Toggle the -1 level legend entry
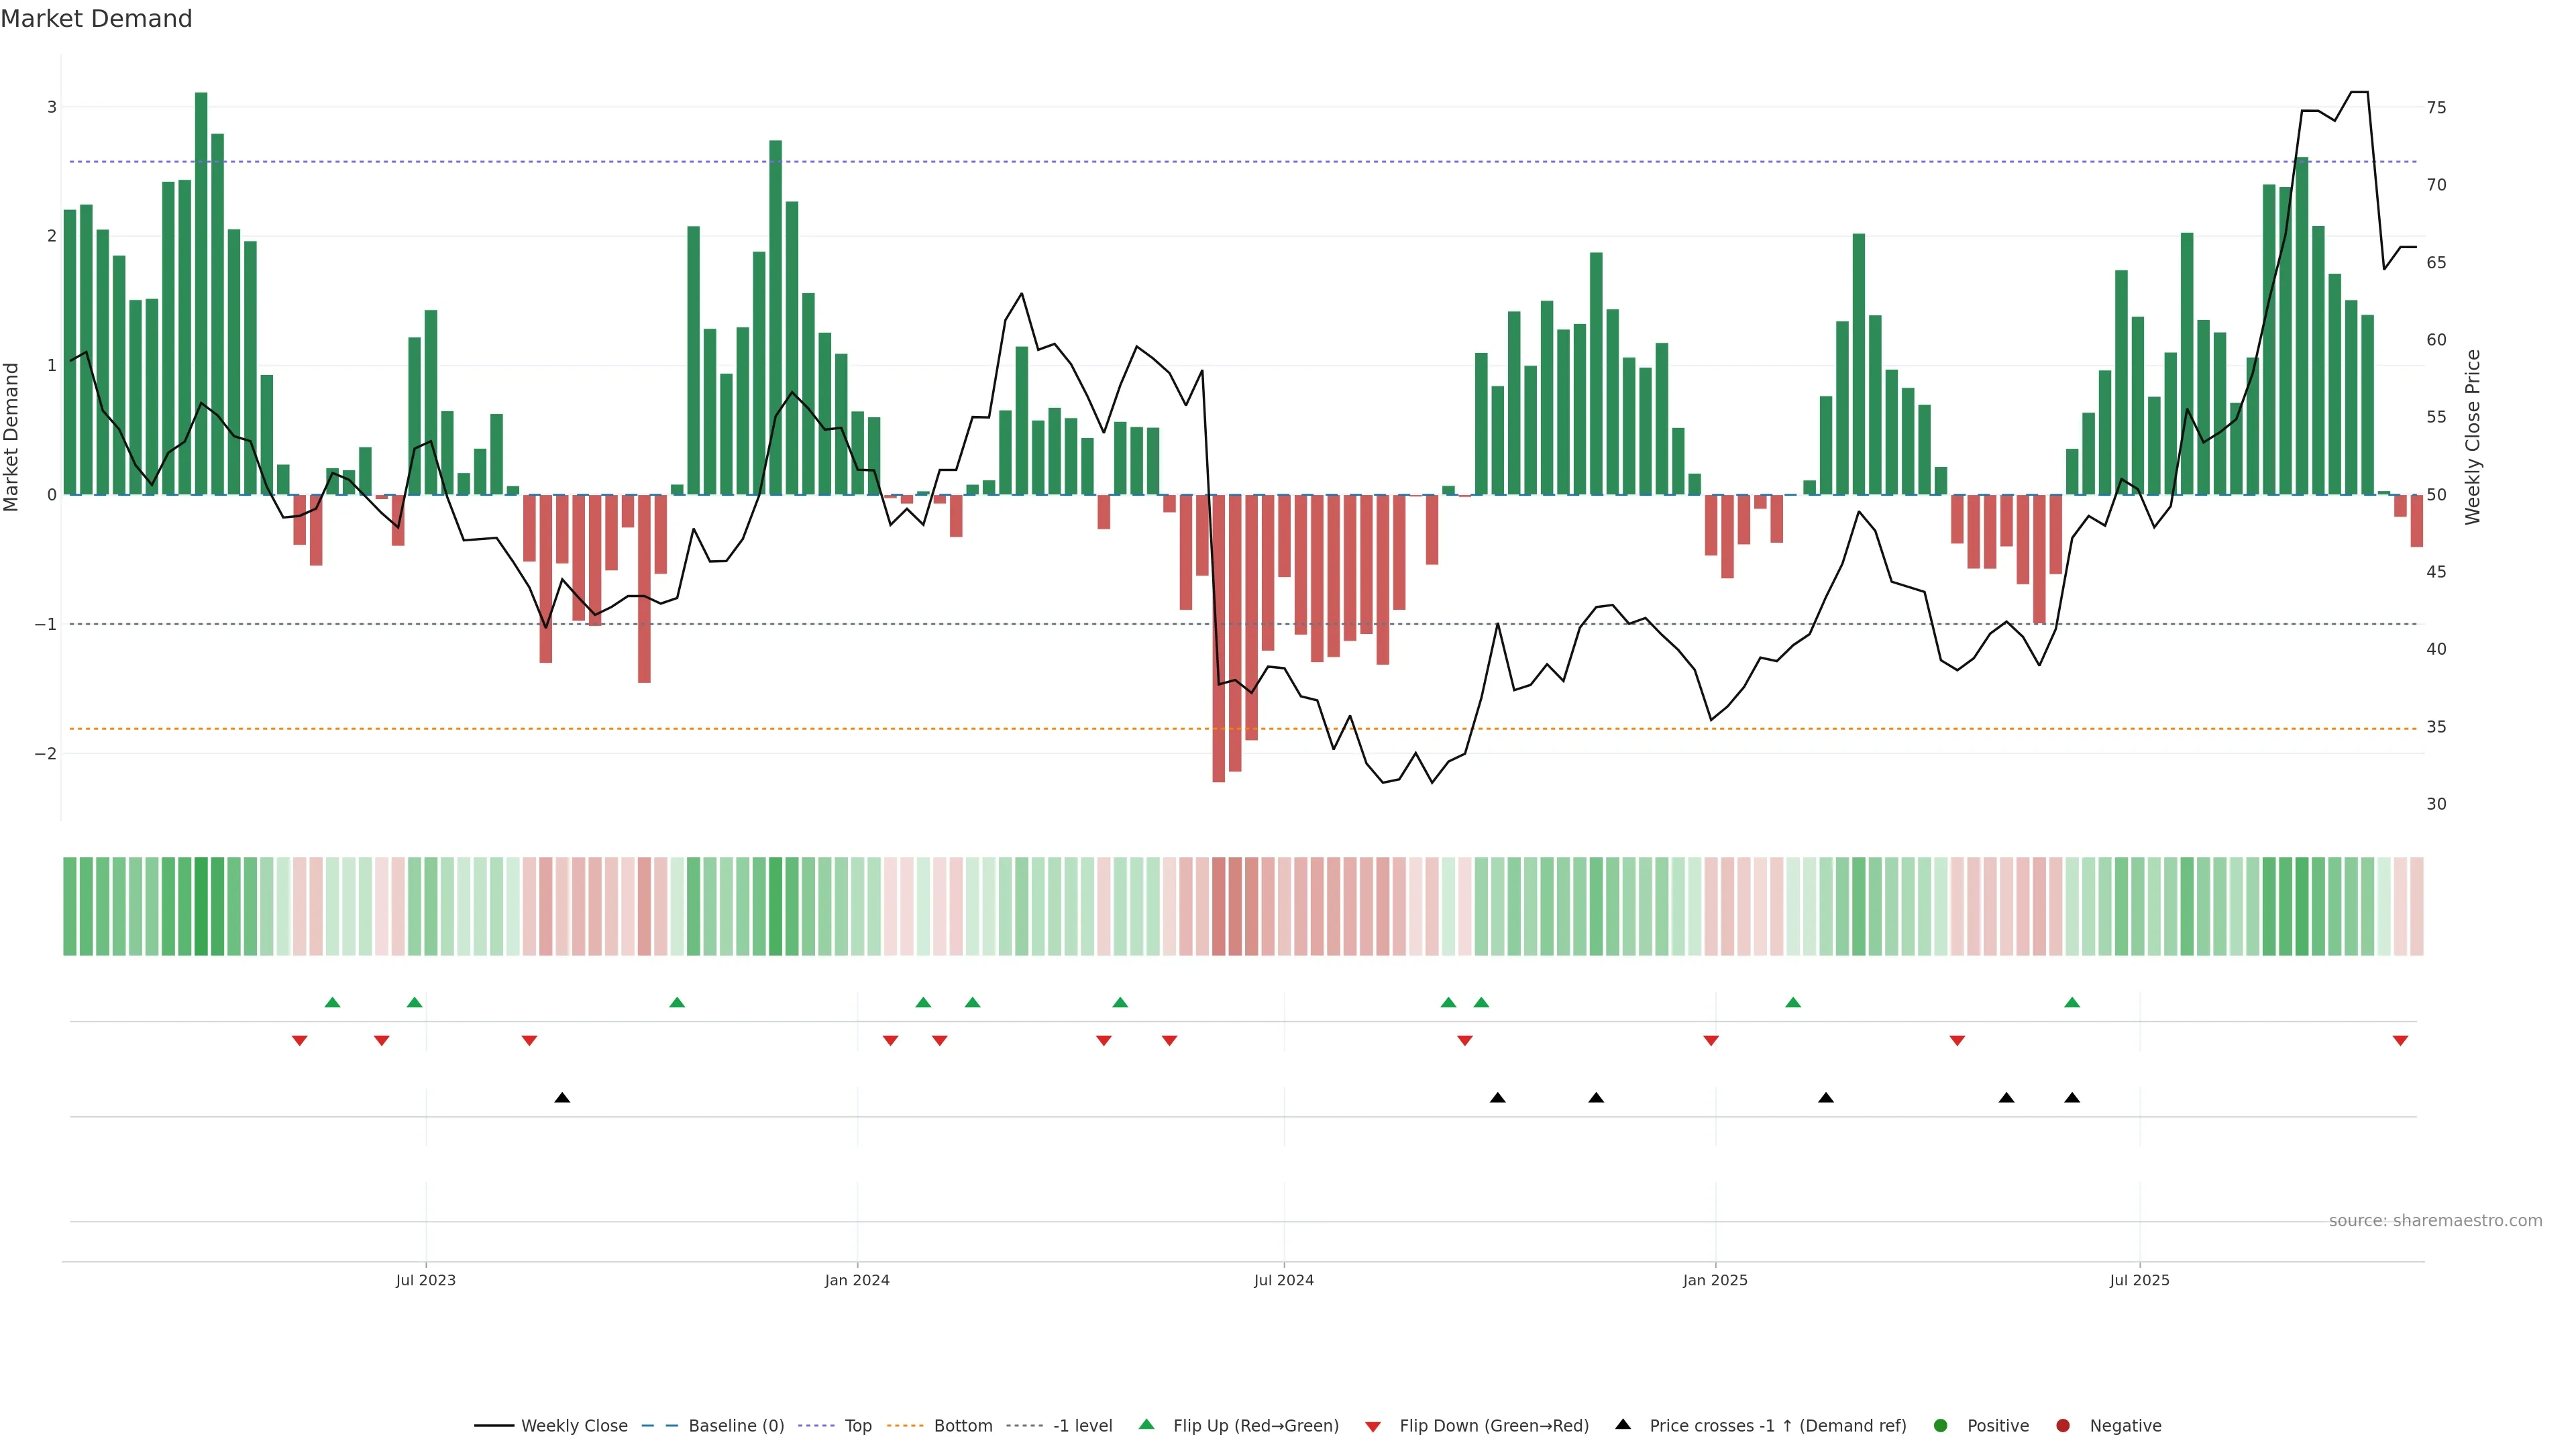Image resolution: width=2576 pixels, height=1449 pixels. 1082,1425
